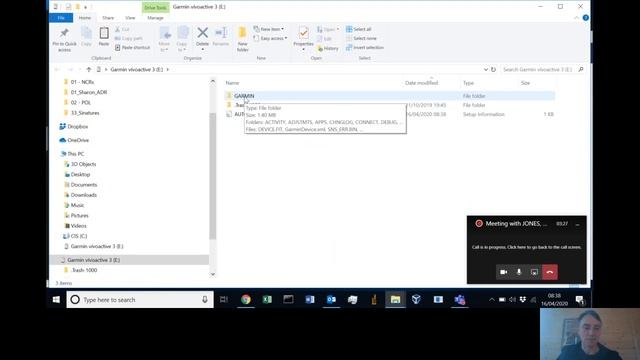Screen dimensions: 640x360
Task: Click the taskbar Type here to search box
Action: 140,300
